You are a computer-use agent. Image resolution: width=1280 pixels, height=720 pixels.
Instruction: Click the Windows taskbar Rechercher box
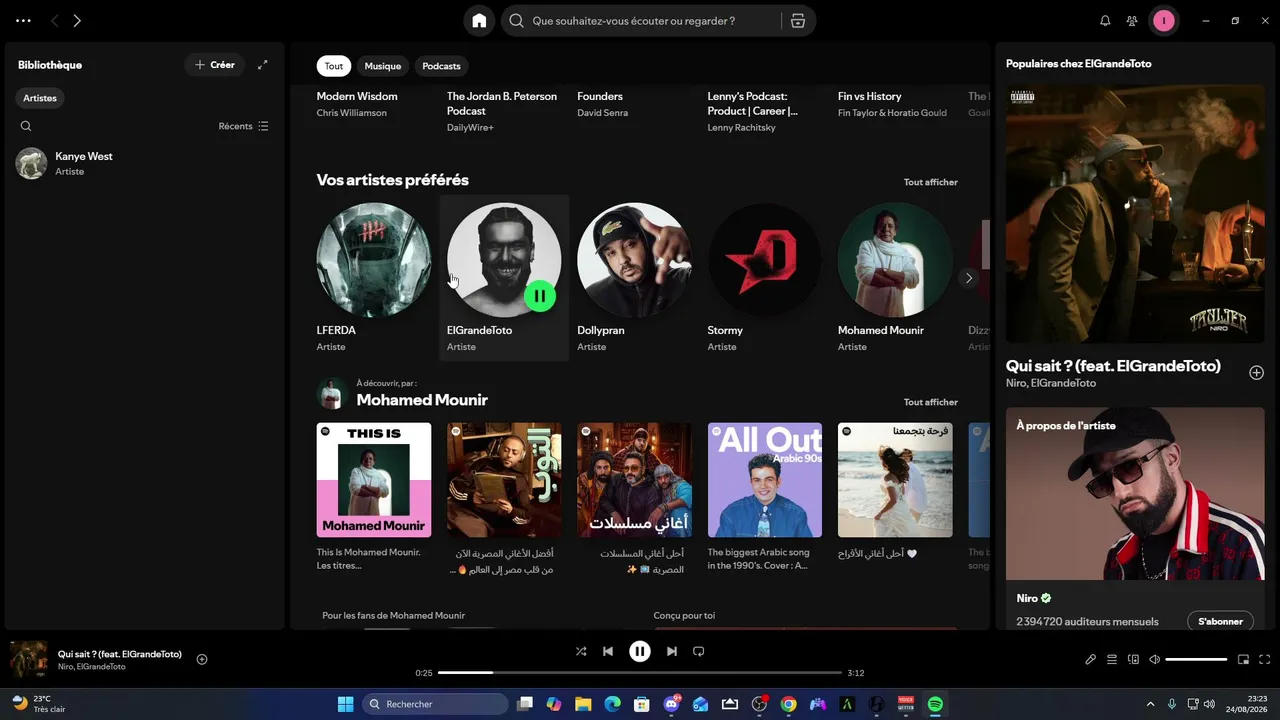tap(435, 704)
